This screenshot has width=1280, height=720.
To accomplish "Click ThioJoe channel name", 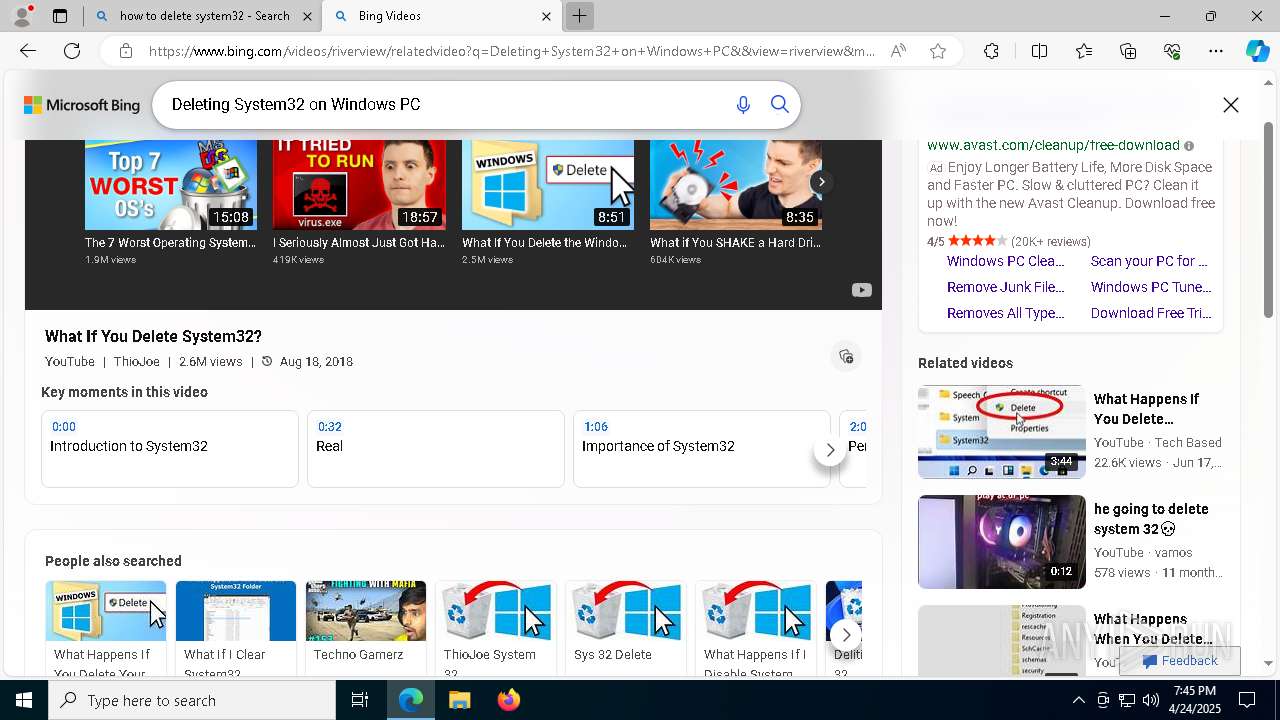I will pyautogui.click(x=136, y=362).
